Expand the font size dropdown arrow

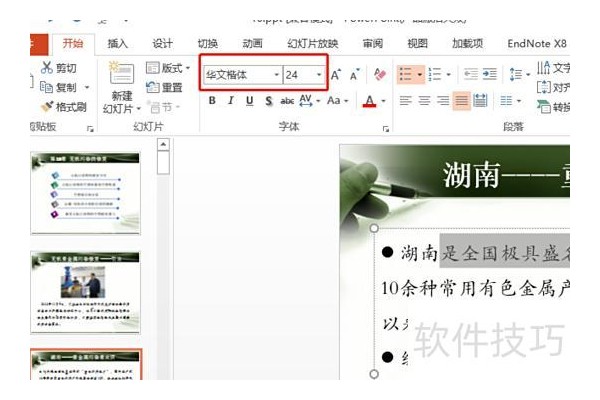pyautogui.click(x=319, y=75)
